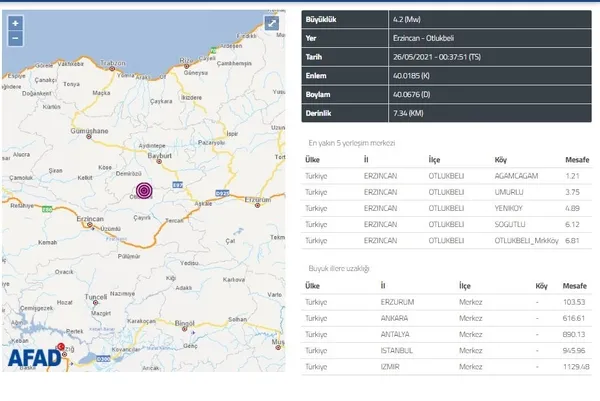Screen dimensions: 600x401
Task: Select the ERZURUM province cell
Action: 397,302
